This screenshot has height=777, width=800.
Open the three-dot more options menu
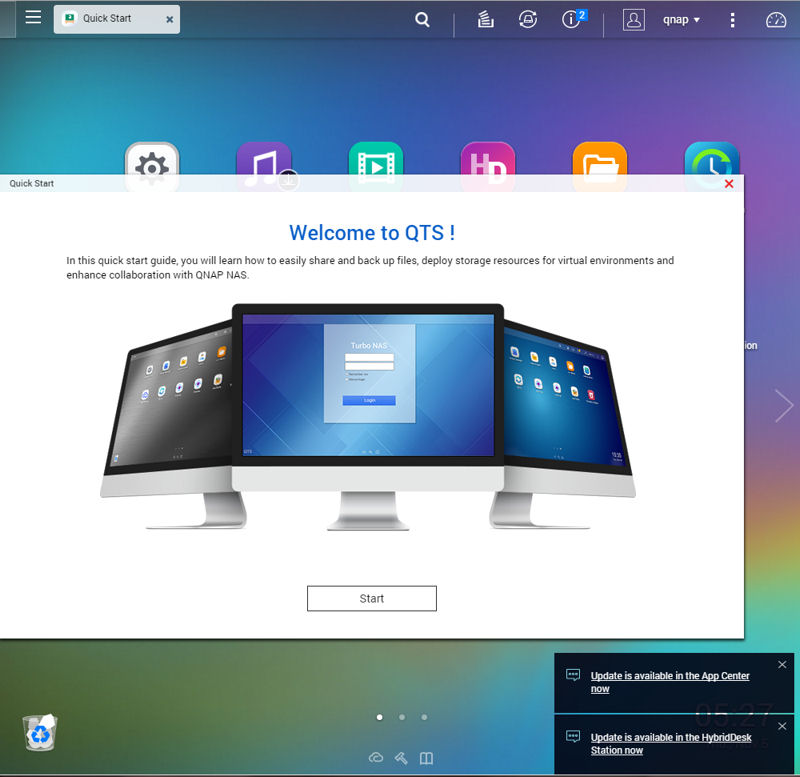(732, 20)
